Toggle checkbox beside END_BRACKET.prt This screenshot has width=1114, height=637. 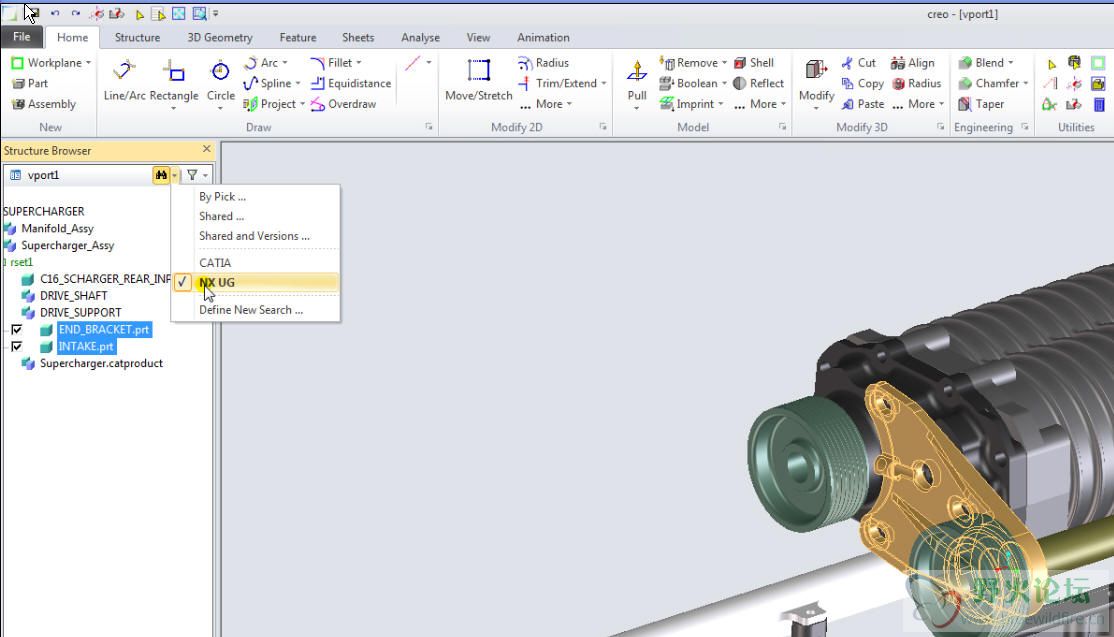16,330
